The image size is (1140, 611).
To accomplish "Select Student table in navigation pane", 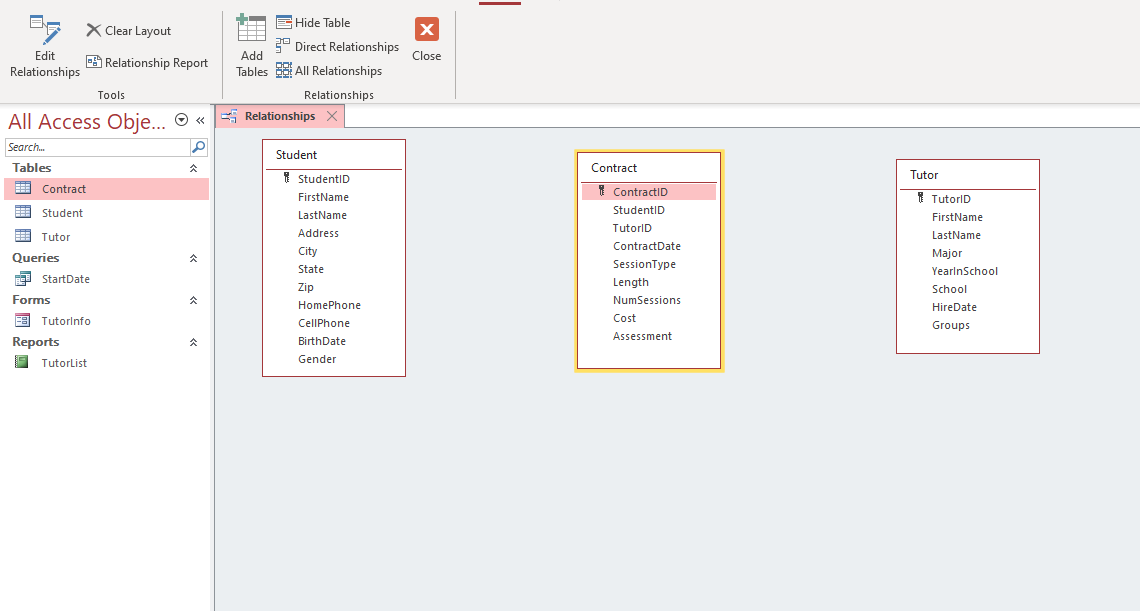I will pos(107,213).
